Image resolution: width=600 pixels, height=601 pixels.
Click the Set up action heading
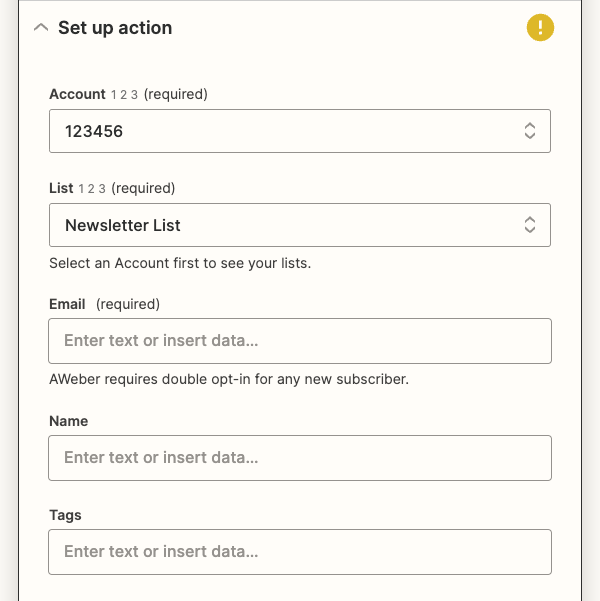click(x=115, y=28)
